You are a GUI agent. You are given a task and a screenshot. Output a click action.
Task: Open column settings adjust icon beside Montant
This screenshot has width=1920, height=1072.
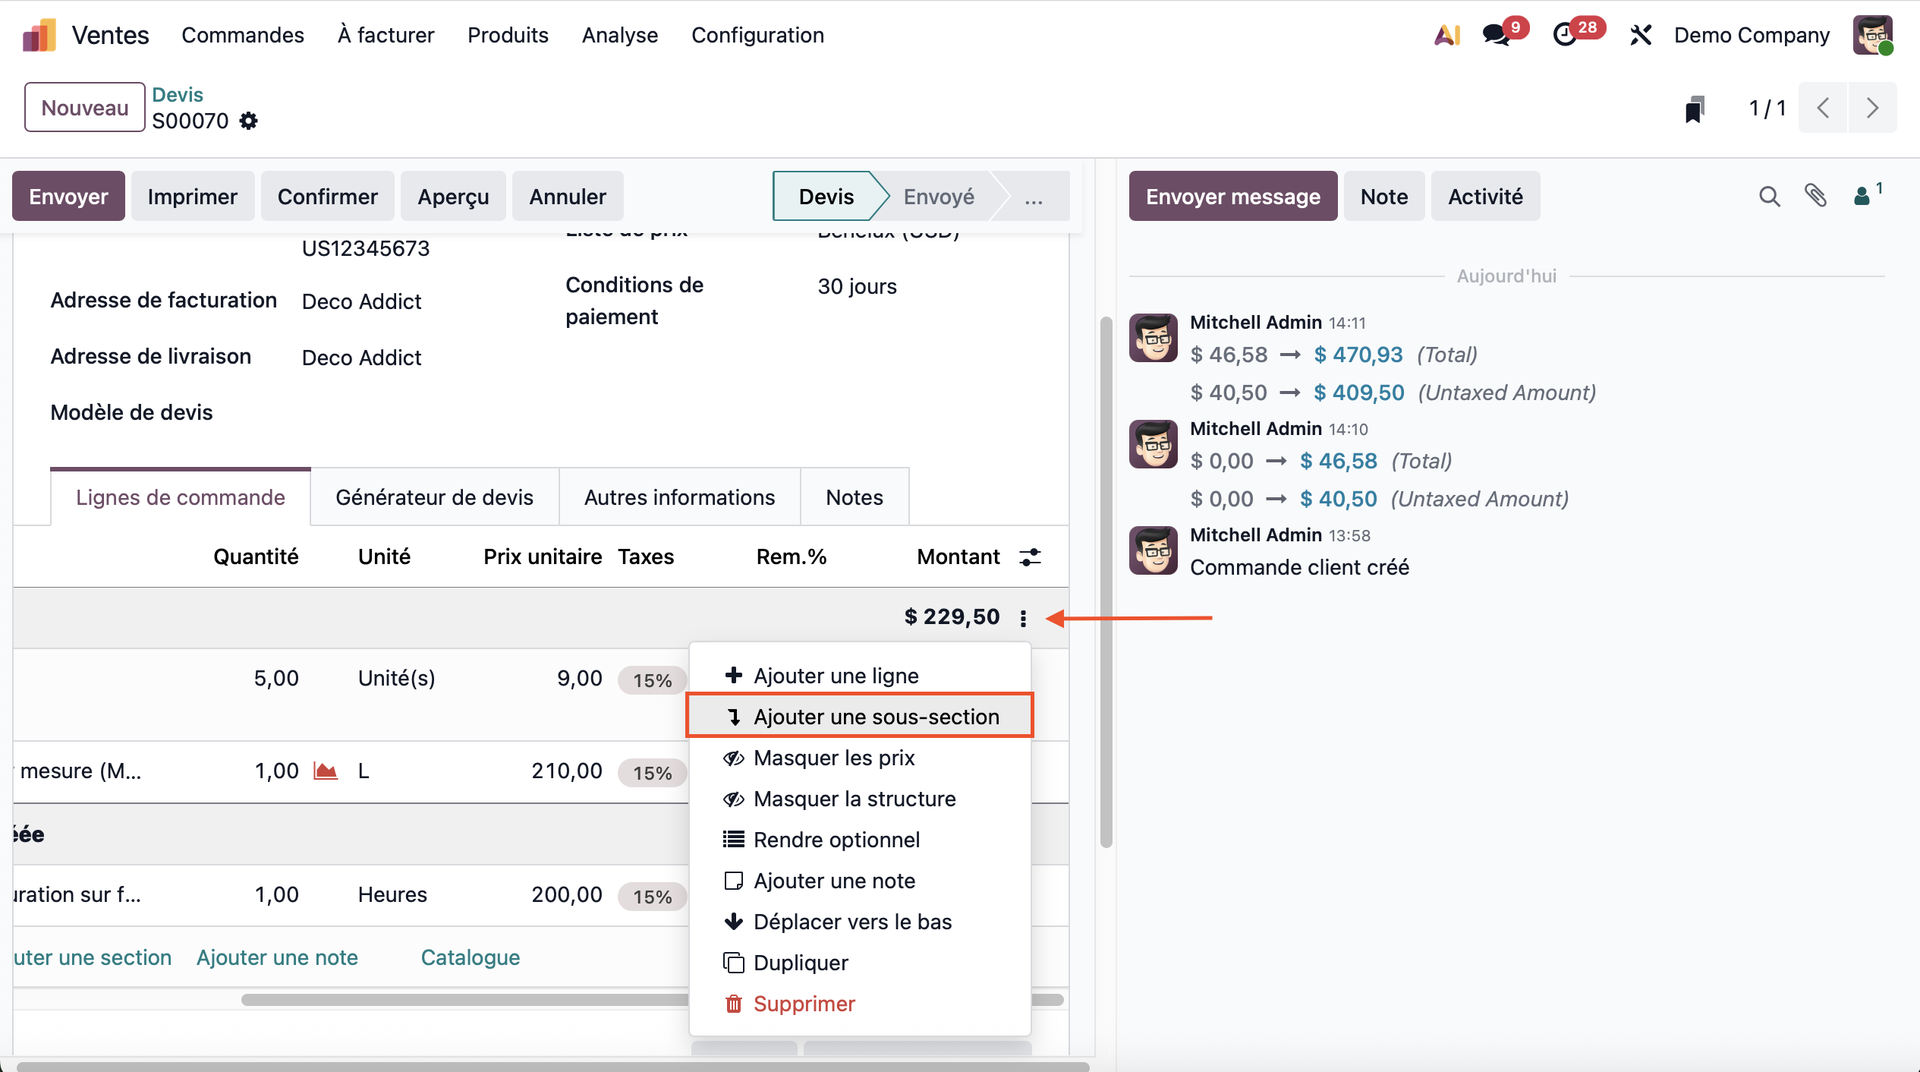point(1030,557)
